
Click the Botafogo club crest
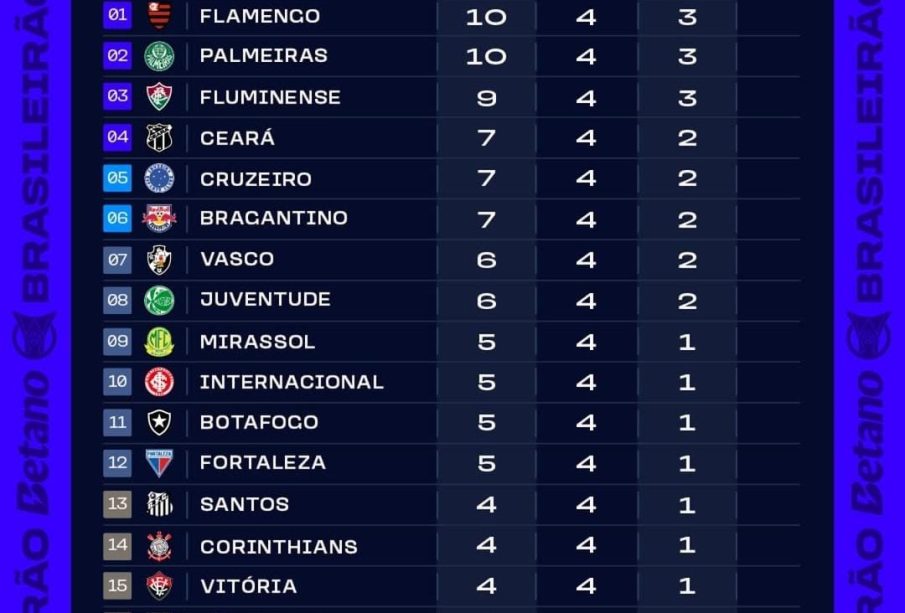(159, 422)
